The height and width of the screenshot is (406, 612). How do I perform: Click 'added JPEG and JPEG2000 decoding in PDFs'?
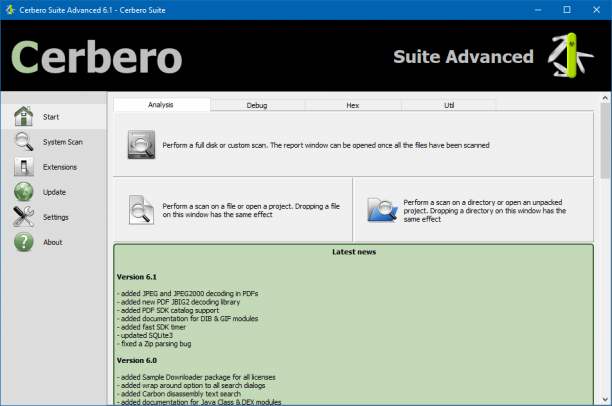187,294
